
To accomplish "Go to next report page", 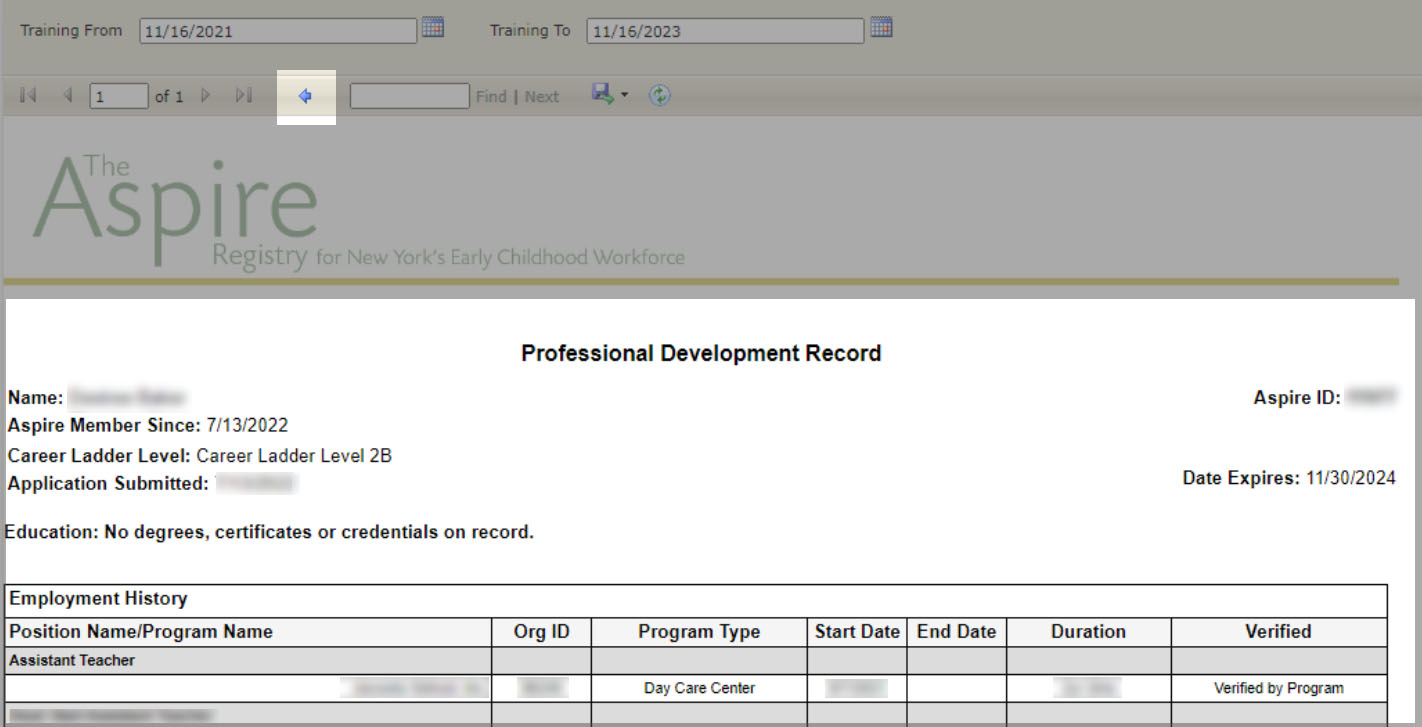I will coord(206,96).
